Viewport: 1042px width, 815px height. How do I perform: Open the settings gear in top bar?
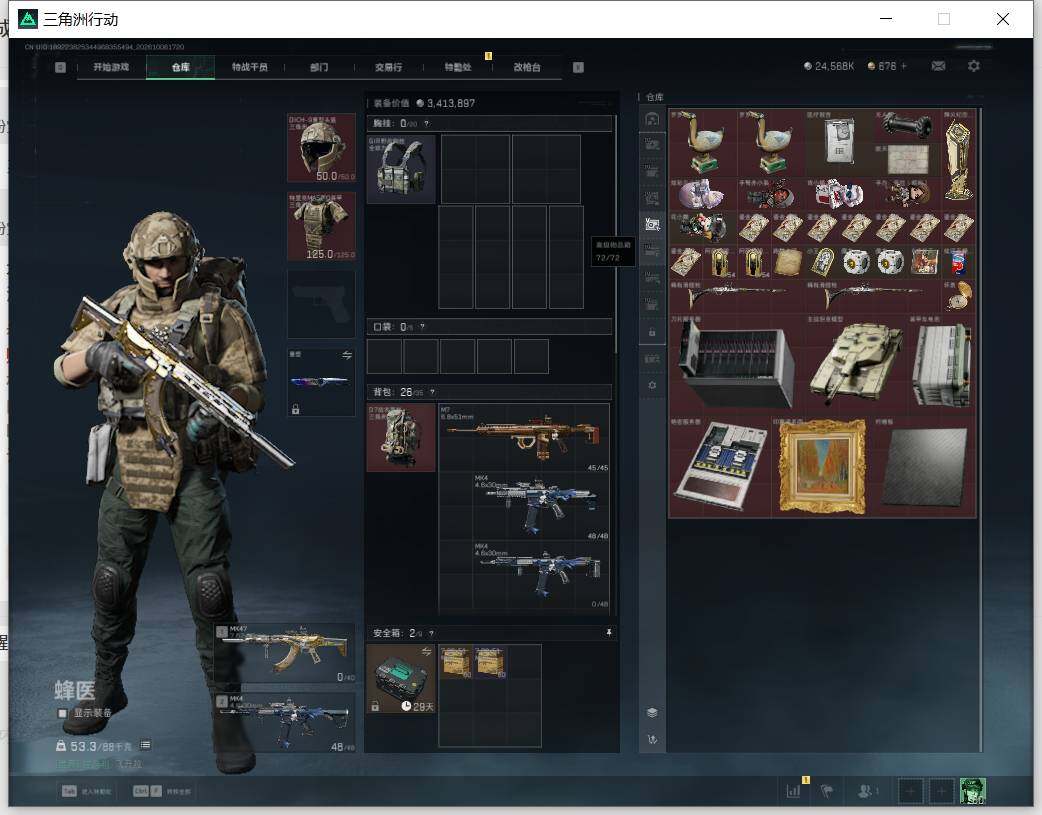[974, 66]
